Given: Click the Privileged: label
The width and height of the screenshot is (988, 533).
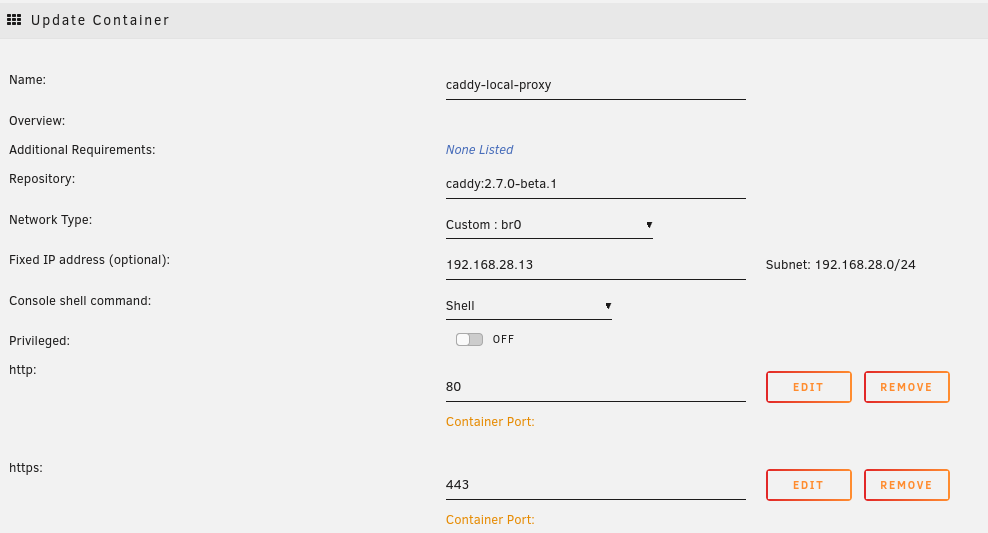Looking at the screenshot, I should click(x=39, y=341).
